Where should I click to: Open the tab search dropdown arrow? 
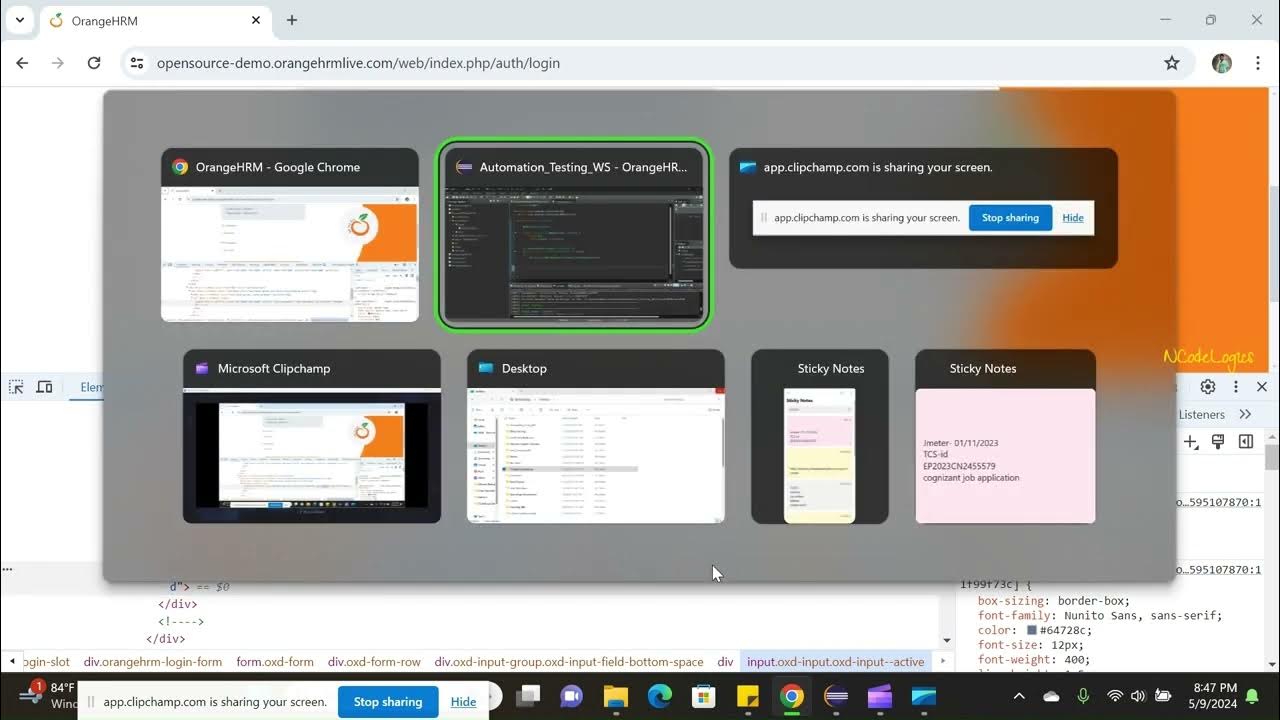(x=19, y=20)
